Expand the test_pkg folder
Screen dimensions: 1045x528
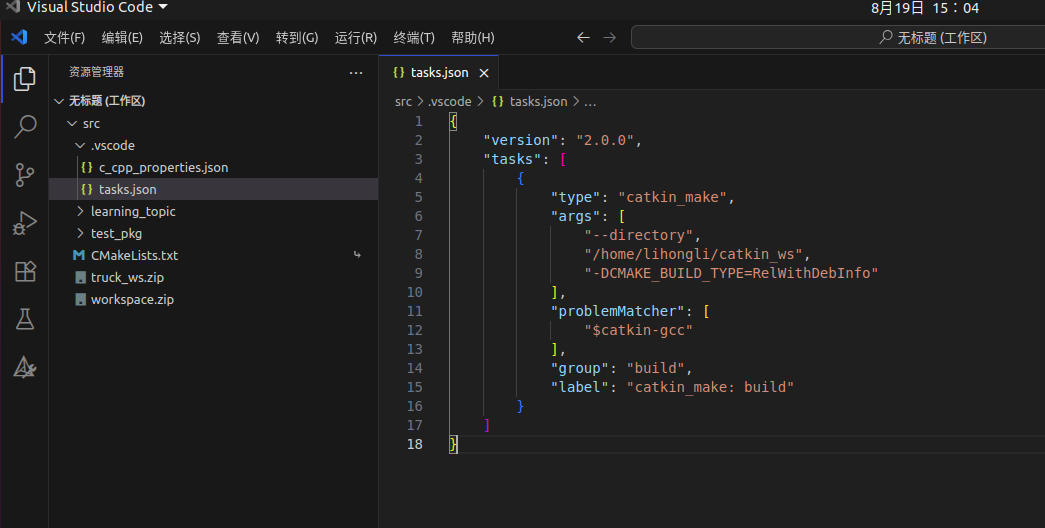tap(80, 233)
